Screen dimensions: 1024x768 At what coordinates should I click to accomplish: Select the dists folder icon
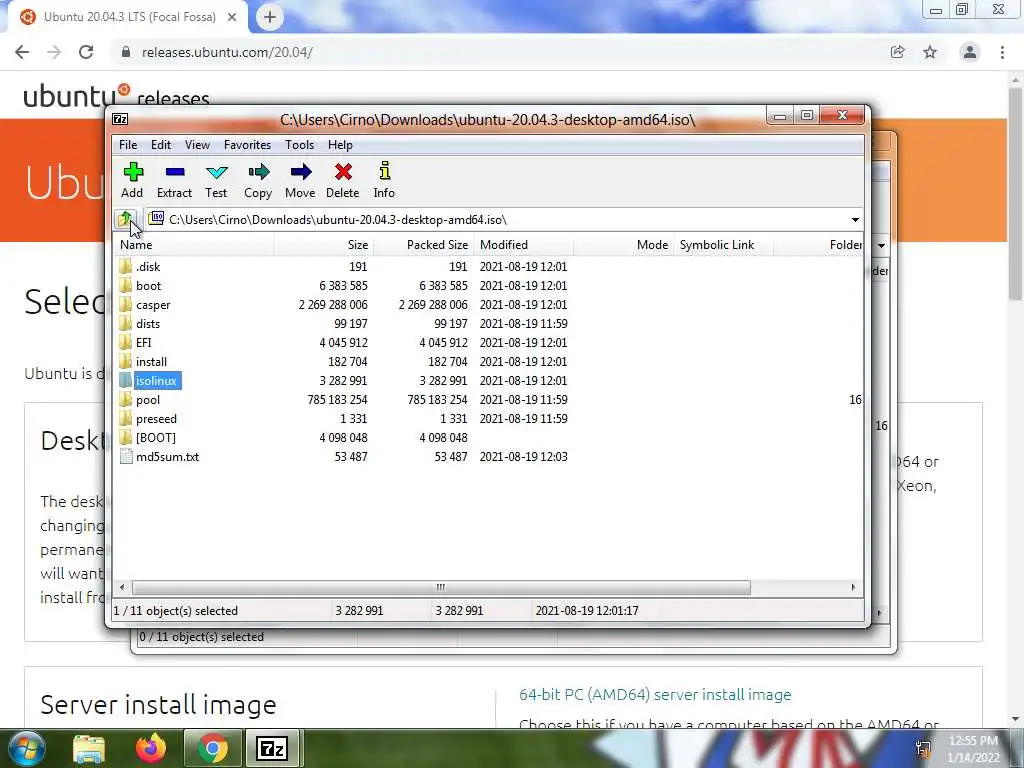(126, 323)
